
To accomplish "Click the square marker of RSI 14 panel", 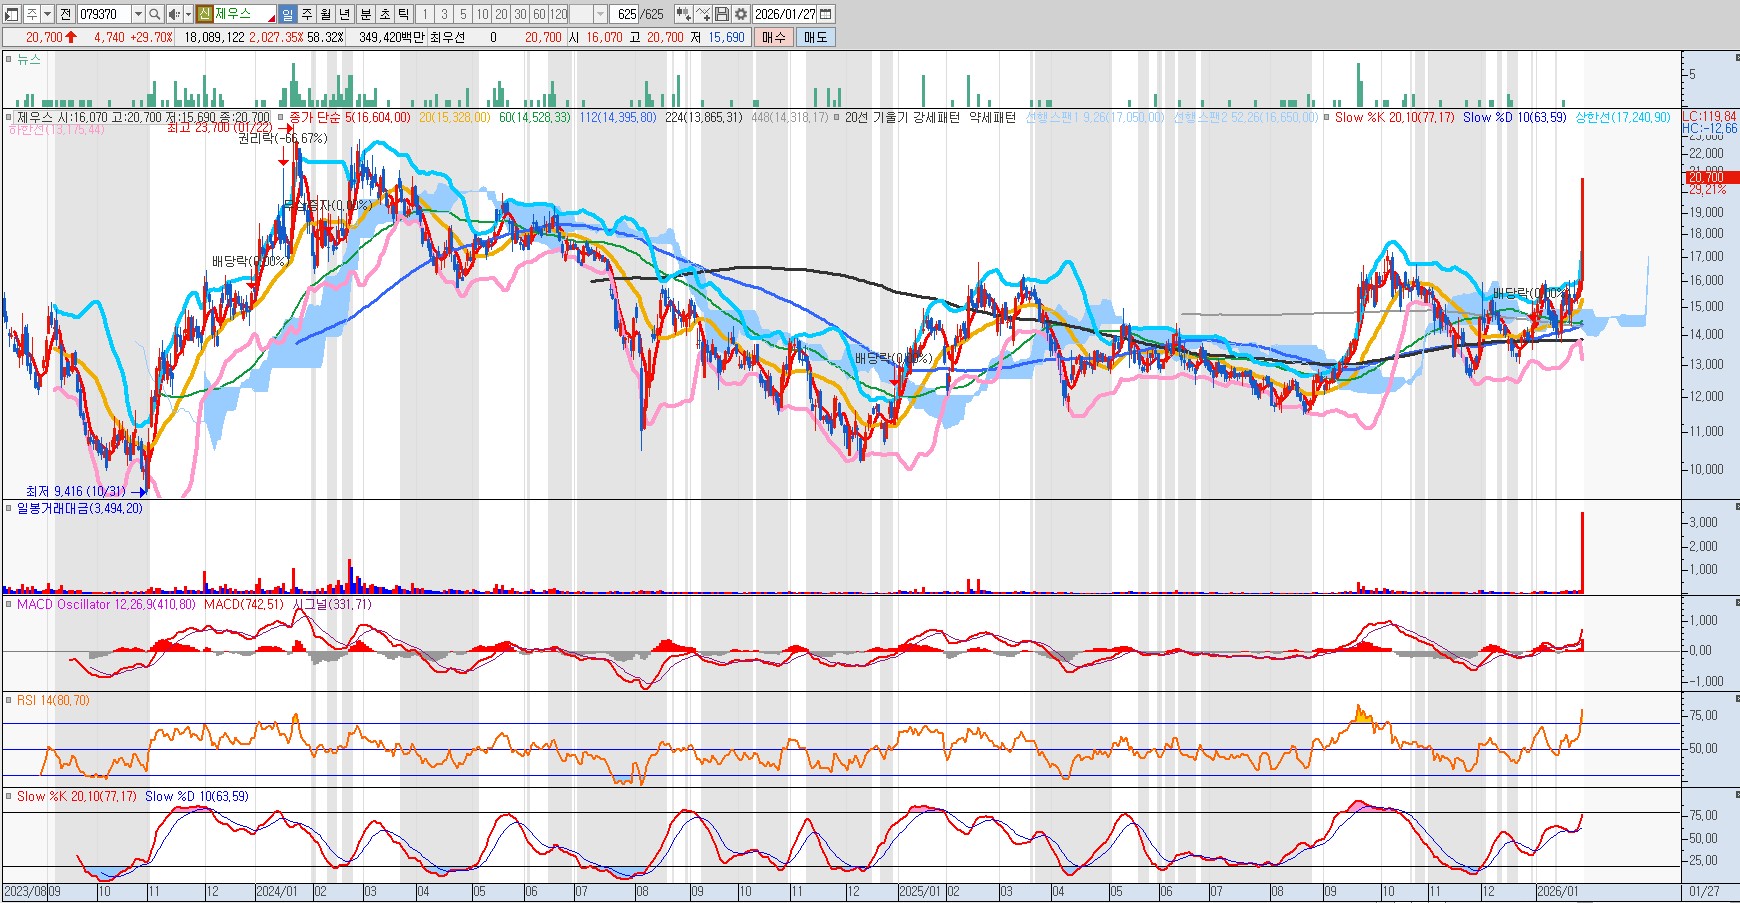I will tap(9, 700).
